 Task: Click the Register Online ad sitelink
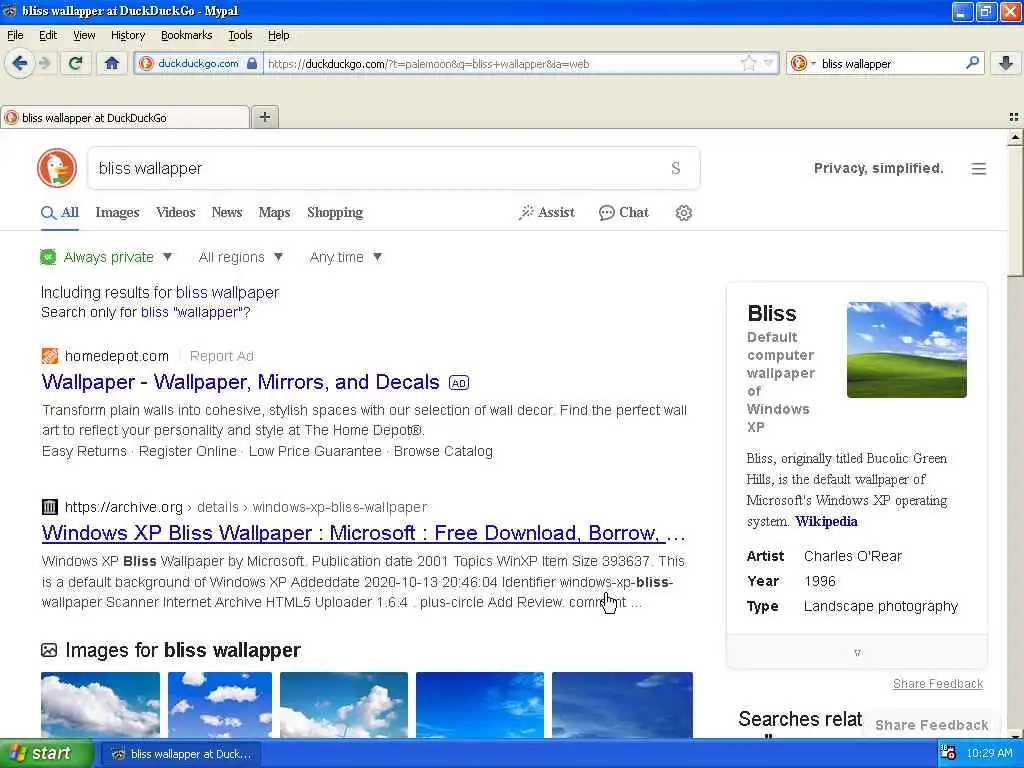(187, 451)
